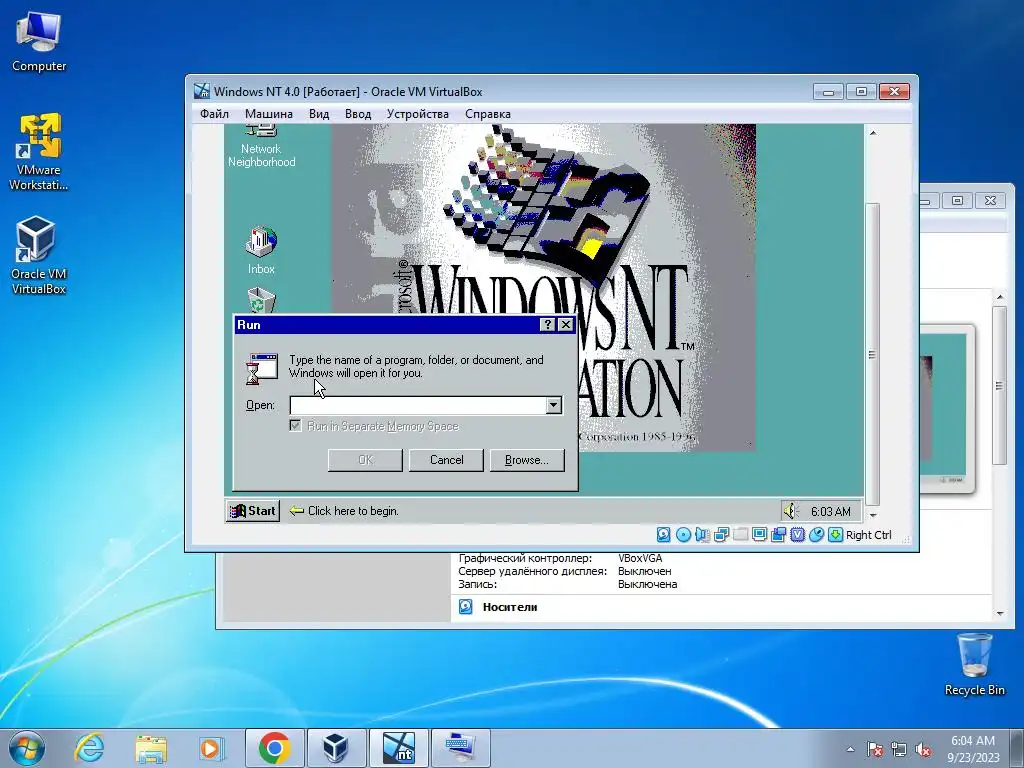Open Internet Explorer from the taskbar
Screen dimensions: 1024x768
pos(89,748)
